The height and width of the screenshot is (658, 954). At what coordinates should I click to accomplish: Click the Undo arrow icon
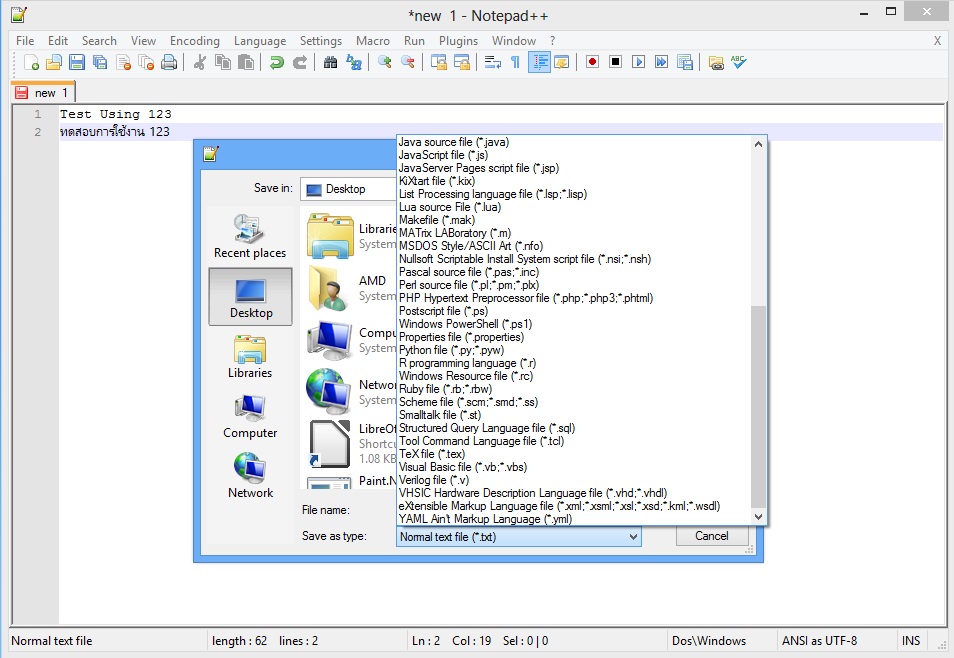277,62
